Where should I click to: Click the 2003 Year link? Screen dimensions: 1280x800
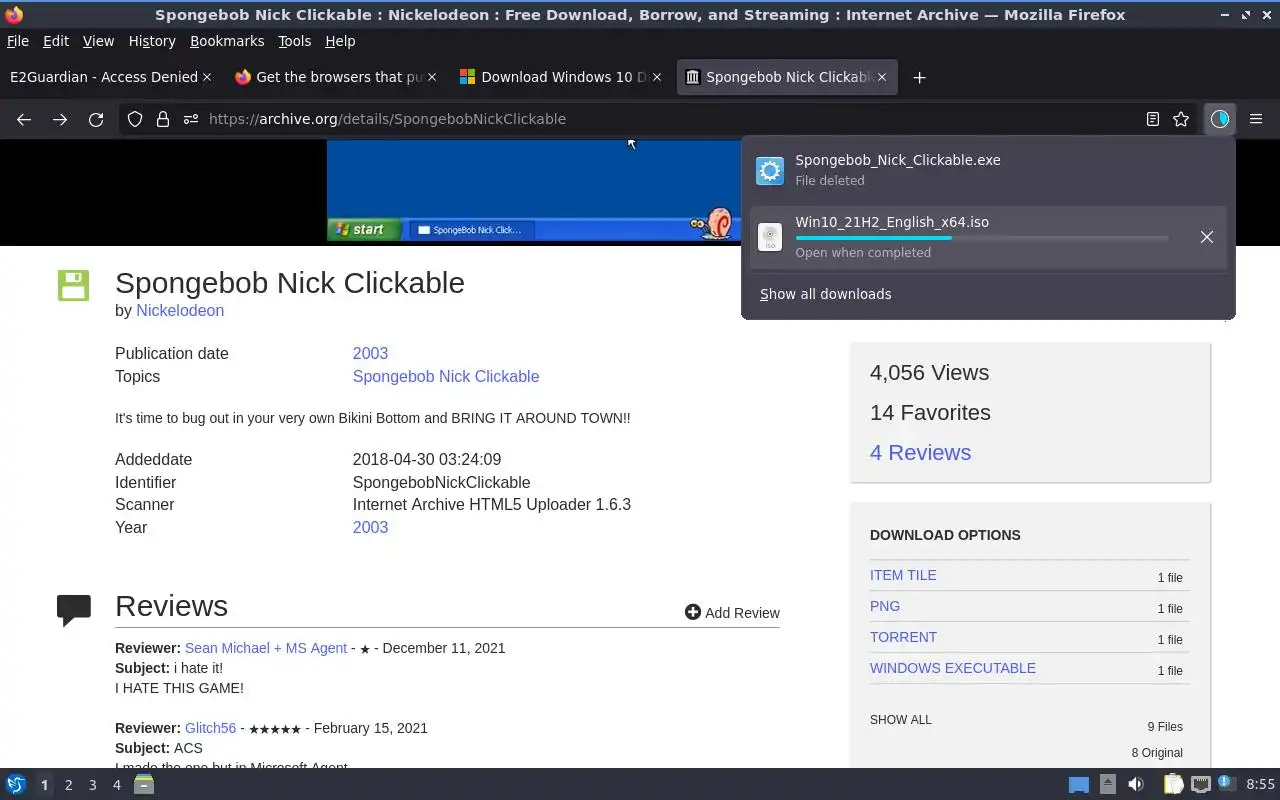point(370,527)
